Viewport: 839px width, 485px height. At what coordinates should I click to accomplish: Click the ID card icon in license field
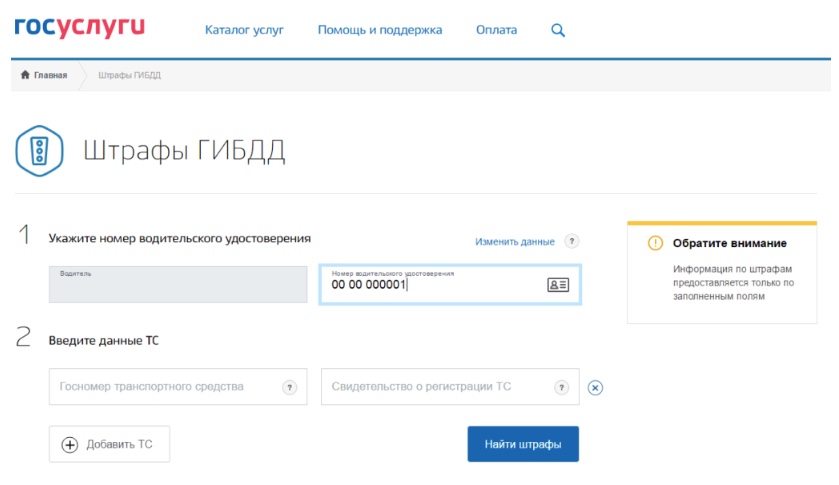(557, 285)
